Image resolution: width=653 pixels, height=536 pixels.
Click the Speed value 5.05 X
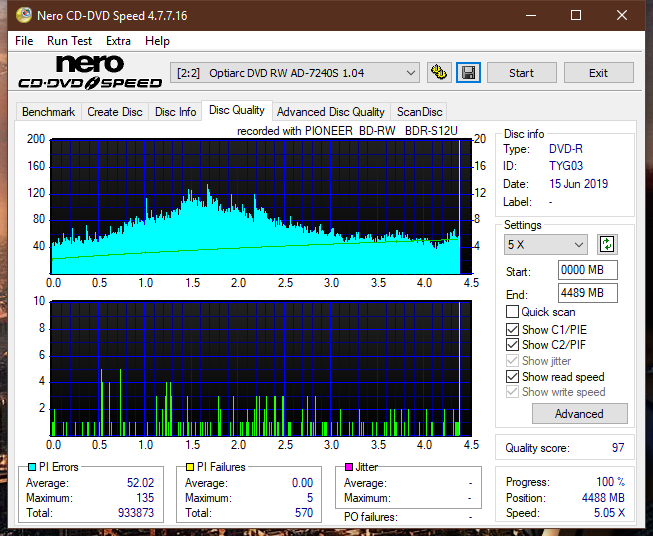[609, 513]
